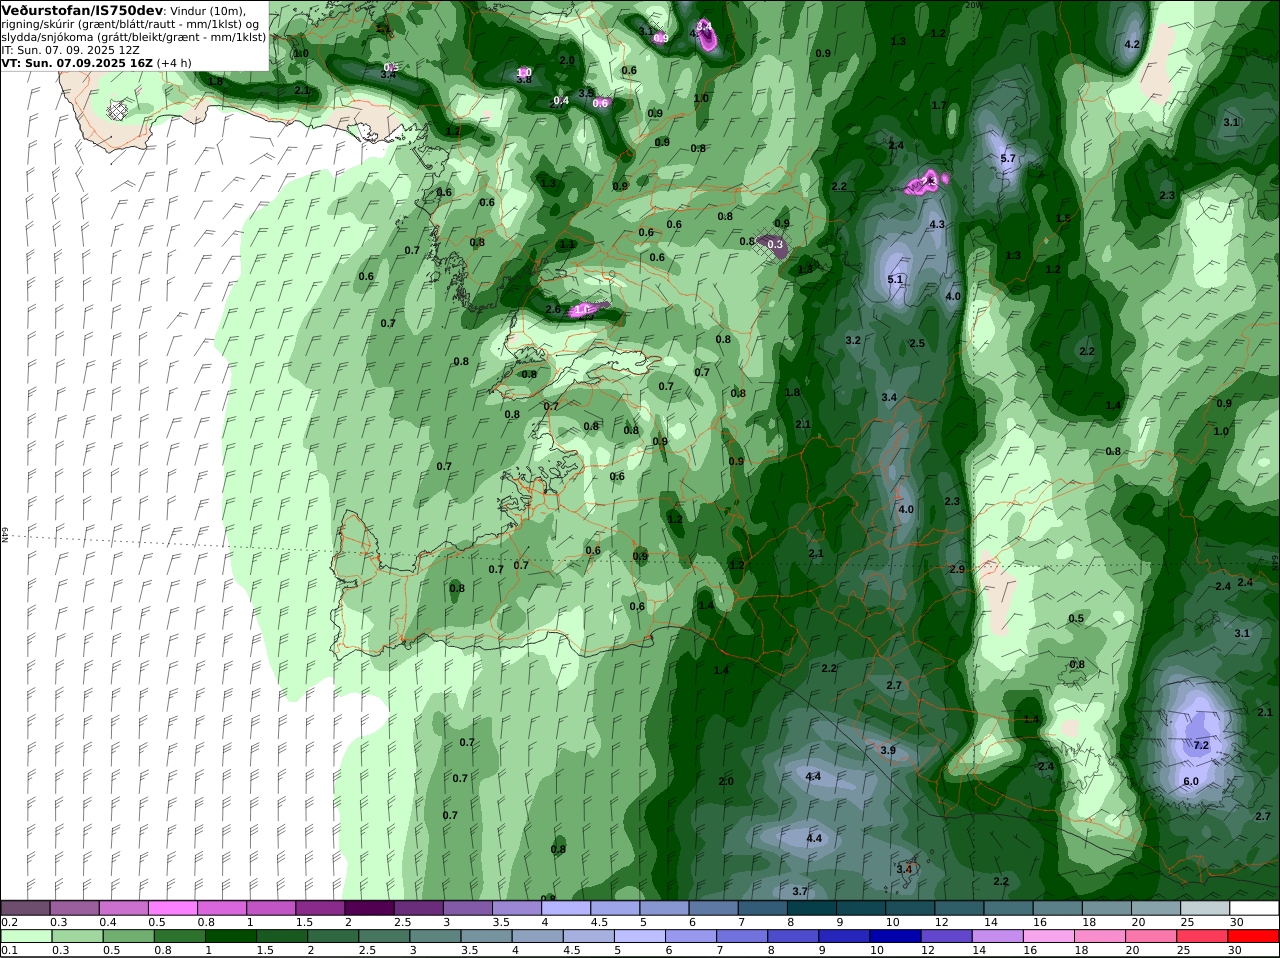Click the bright red rain swatch labeled 30

click(x=1254, y=937)
